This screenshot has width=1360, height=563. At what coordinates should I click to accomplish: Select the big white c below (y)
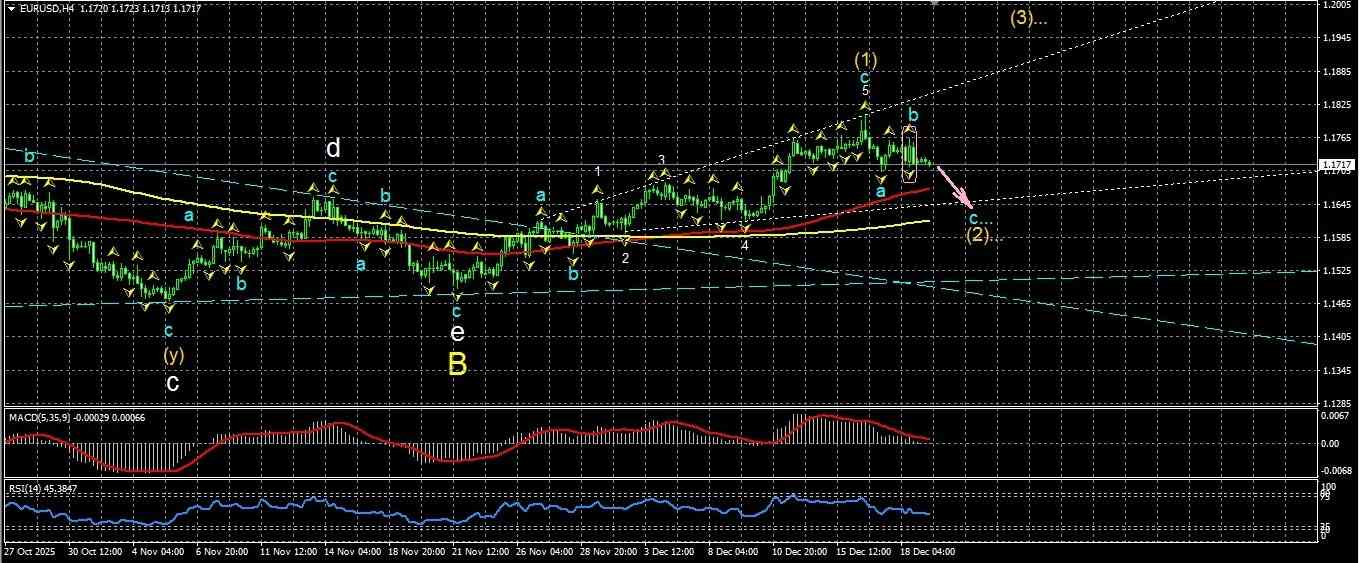pos(173,383)
